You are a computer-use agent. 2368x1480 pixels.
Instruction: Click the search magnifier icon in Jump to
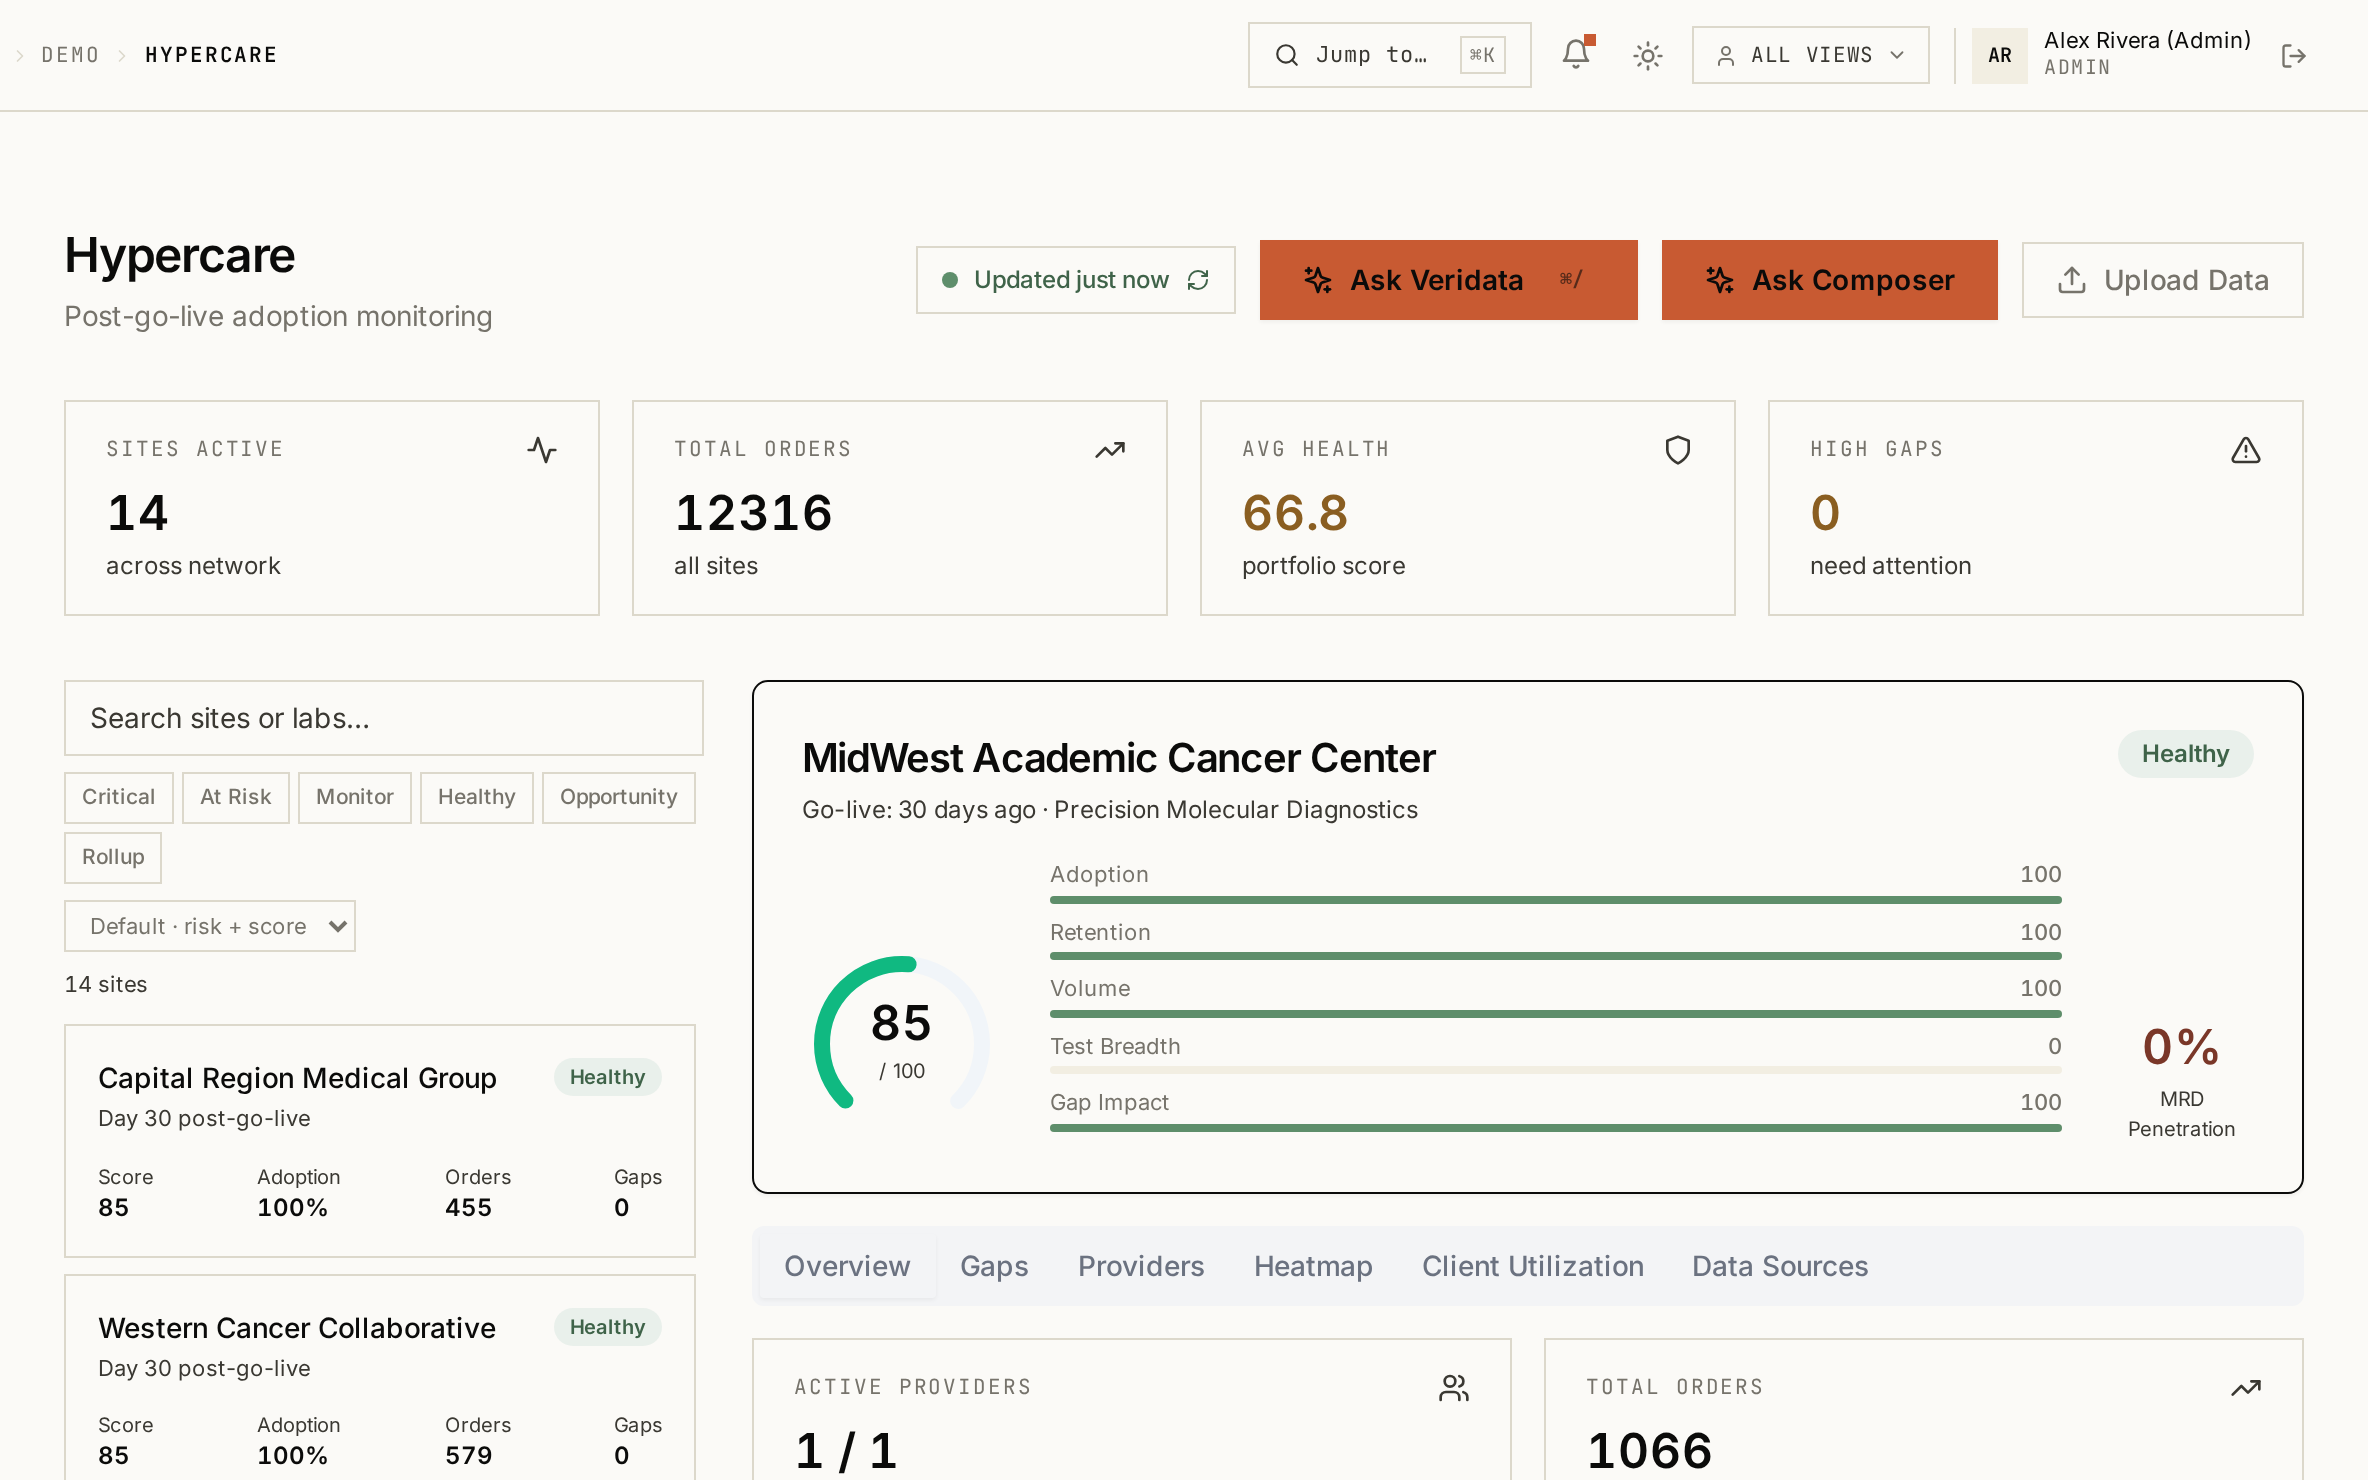[x=1287, y=55]
